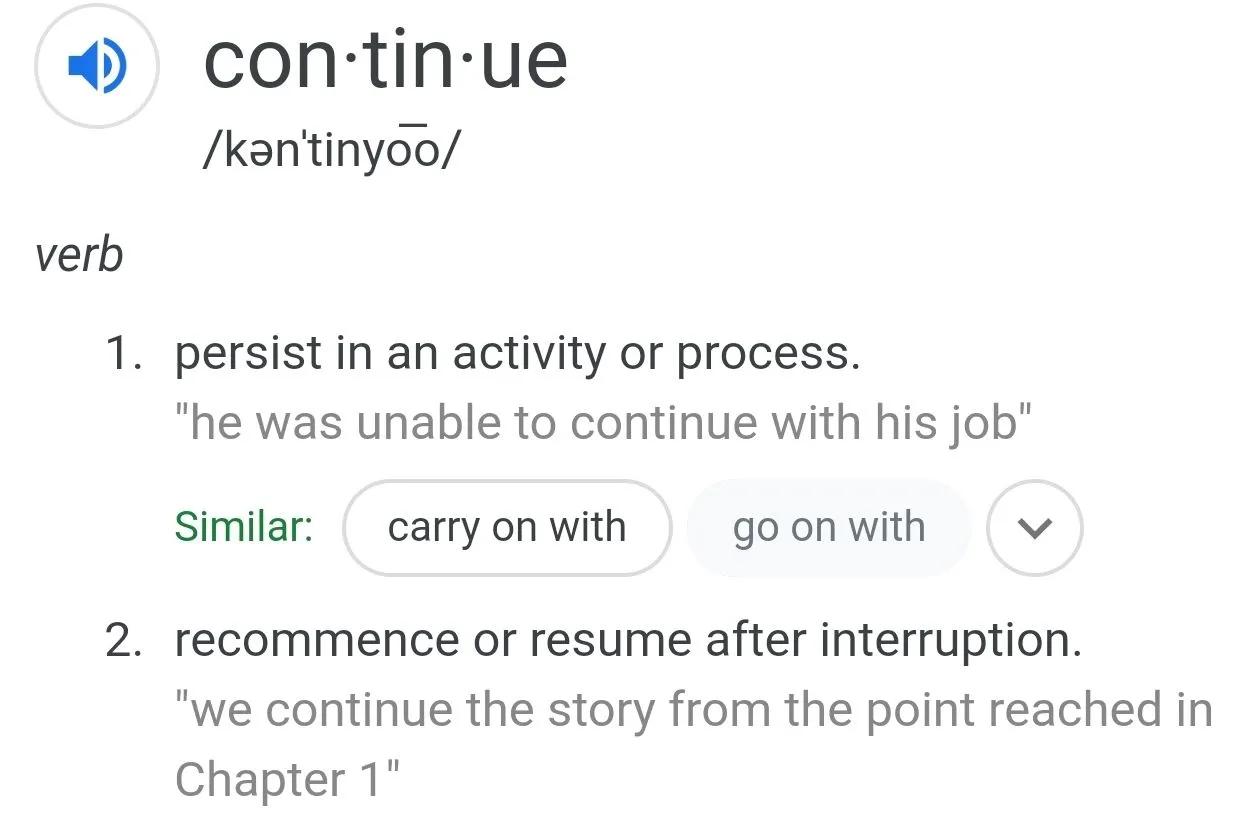The image size is (1245, 823).
Task: Select the "carry on with" synonym chip
Action: (x=506, y=527)
